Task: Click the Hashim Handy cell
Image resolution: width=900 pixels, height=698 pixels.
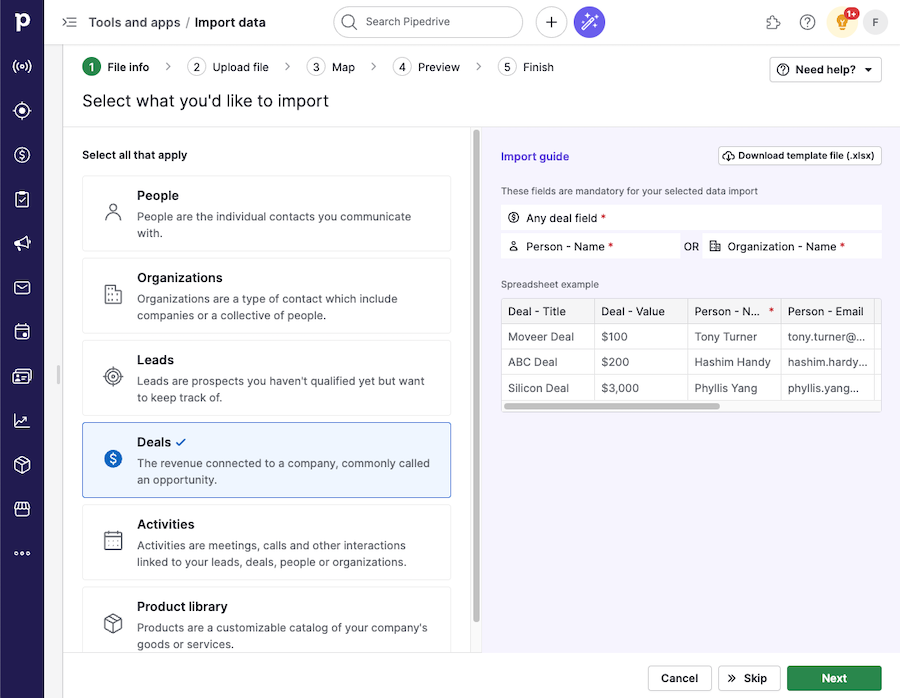Action: tap(734, 362)
